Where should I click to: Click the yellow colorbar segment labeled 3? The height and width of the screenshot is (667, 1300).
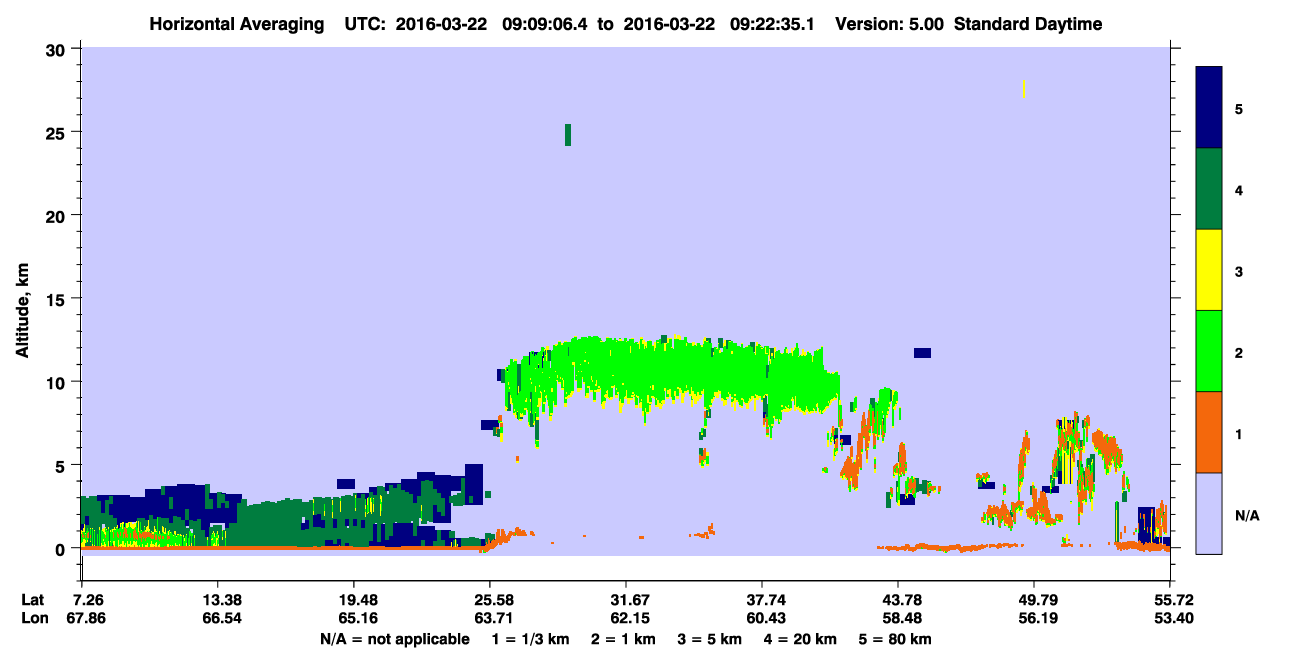(1209, 270)
